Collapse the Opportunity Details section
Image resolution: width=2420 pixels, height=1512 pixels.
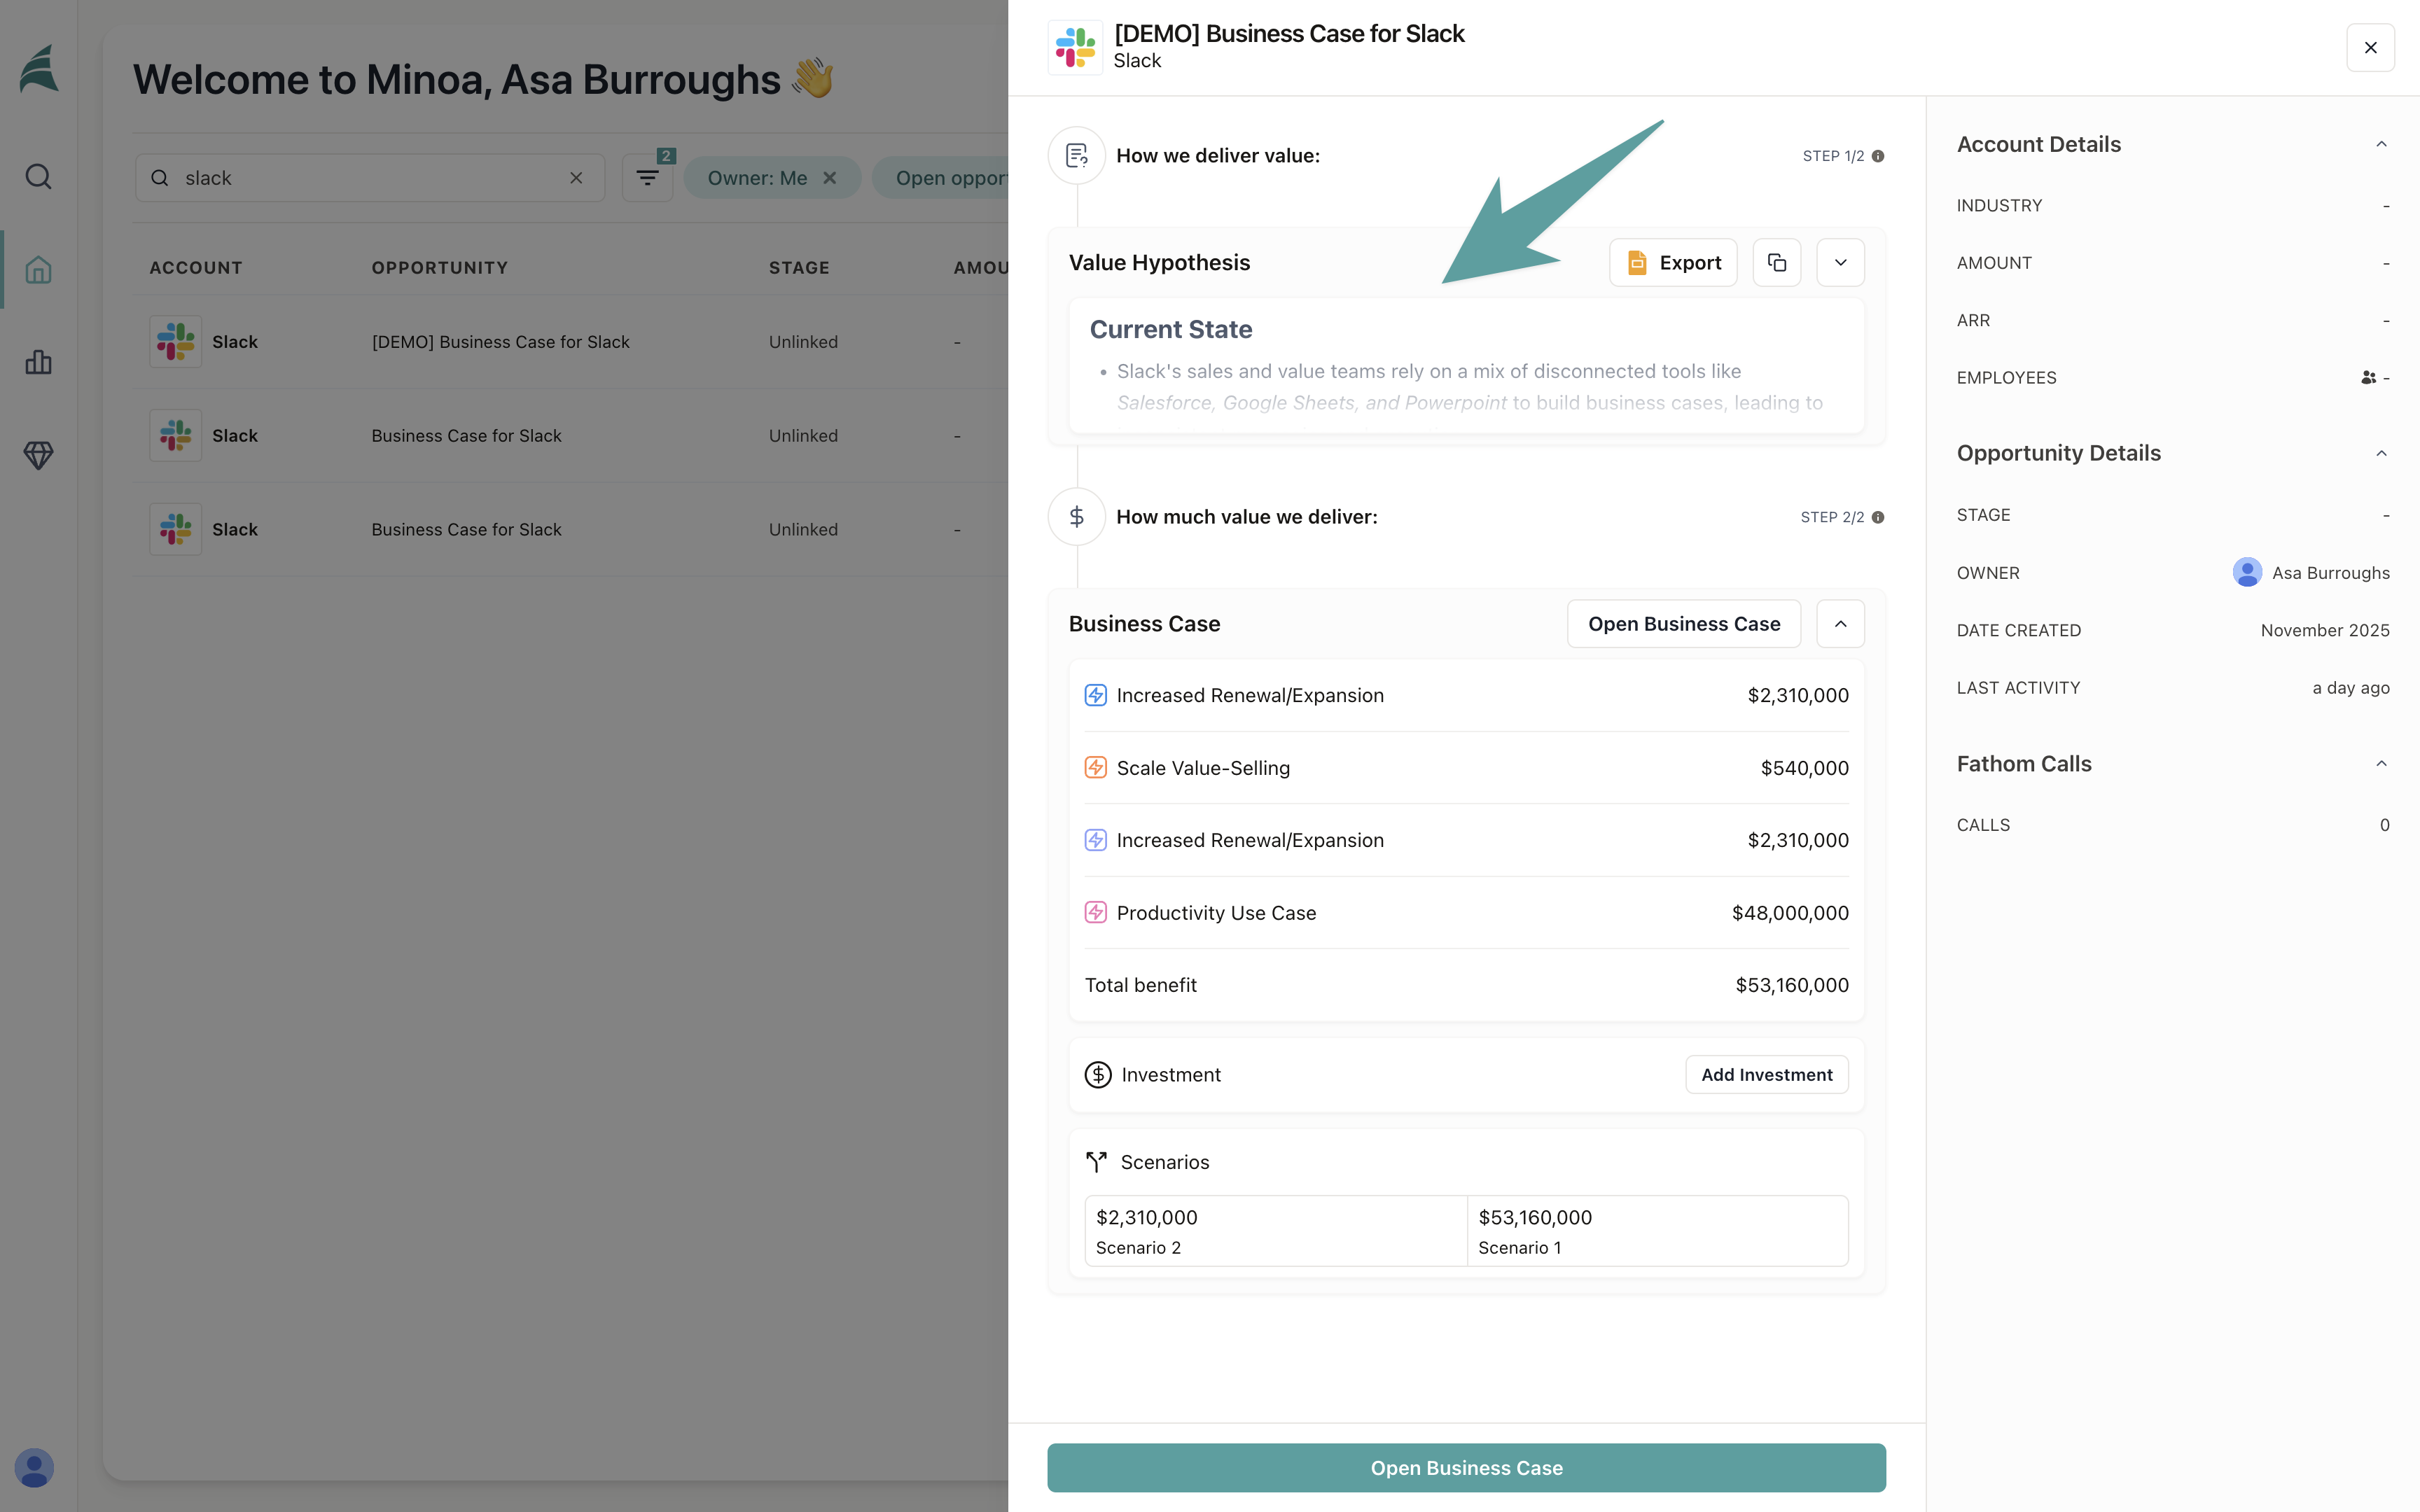2381,453
